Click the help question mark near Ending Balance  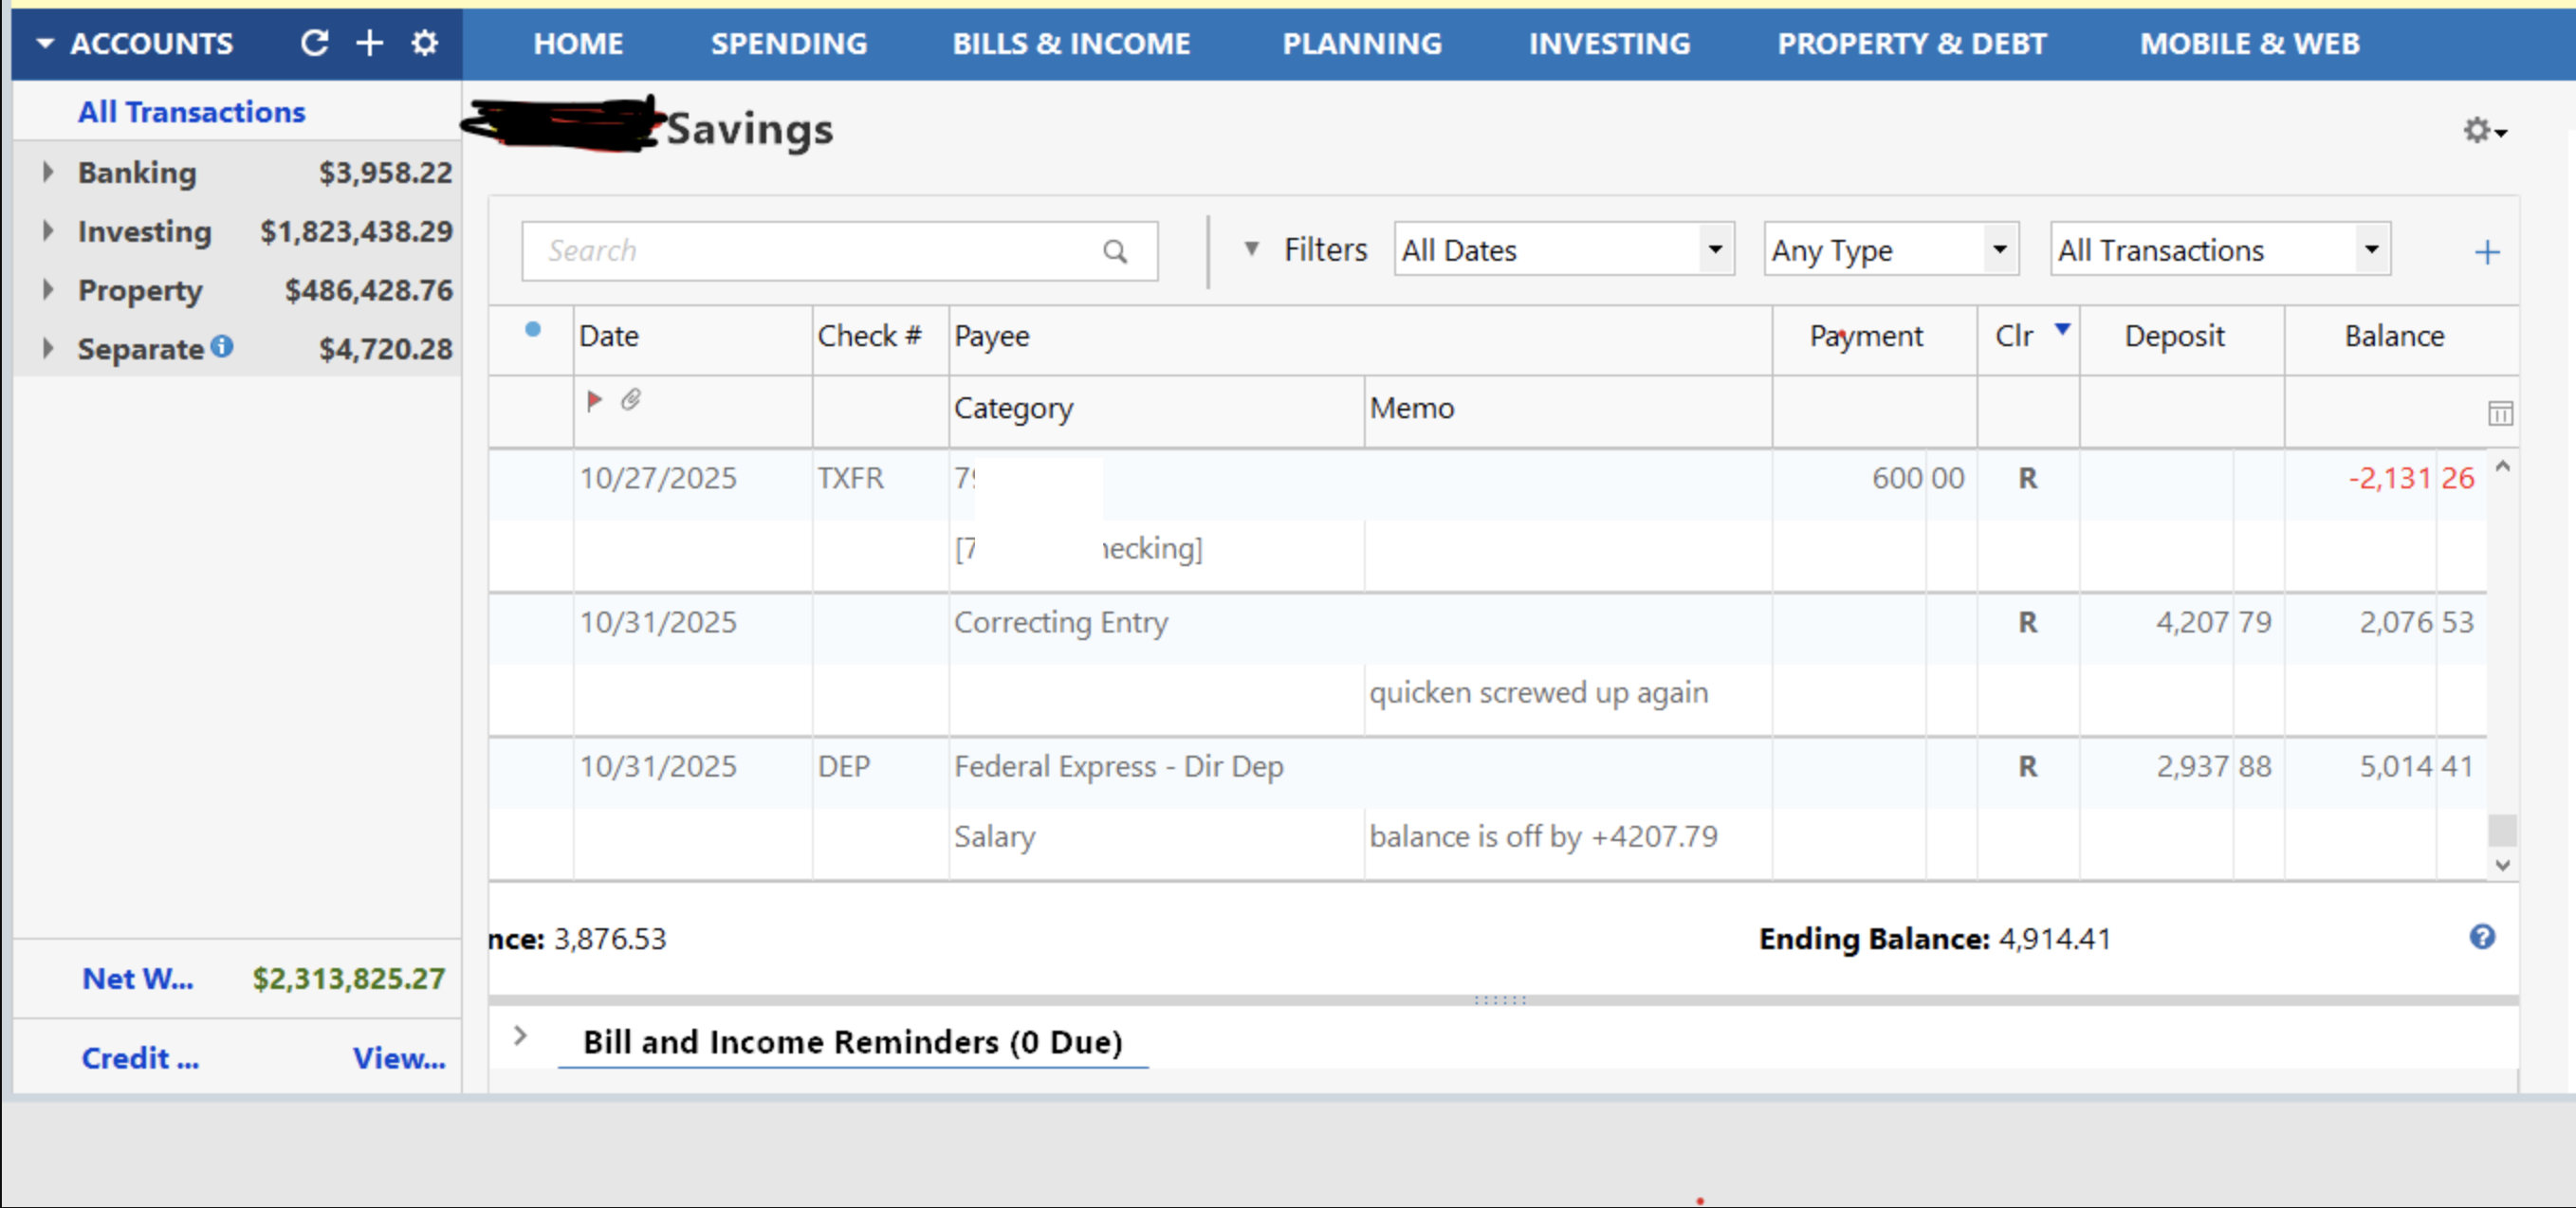pos(2481,937)
